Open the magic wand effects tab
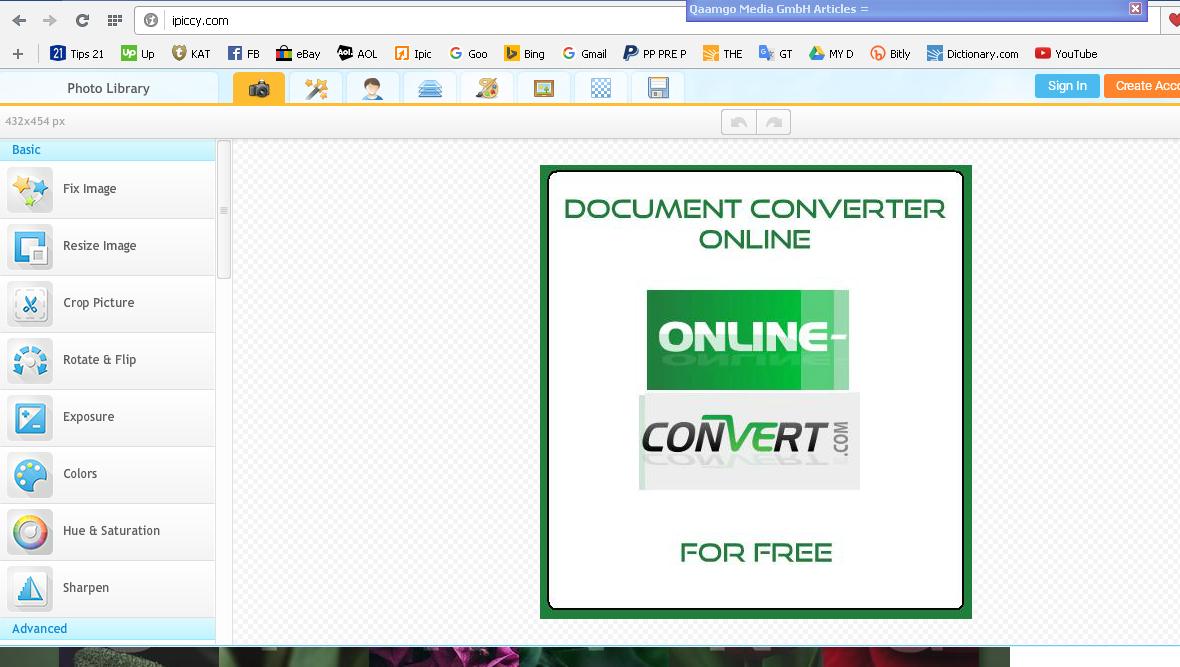Image resolution: width=1180 pixels, height=667 pixels. [x=316, y=89]
